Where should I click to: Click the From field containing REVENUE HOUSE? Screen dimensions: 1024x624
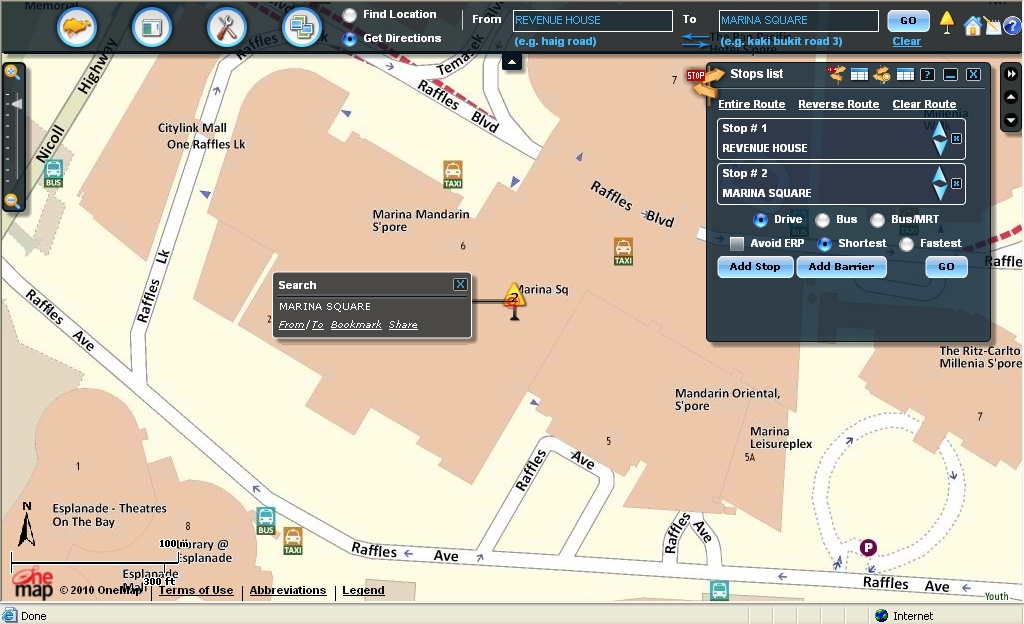coord(592,19)
